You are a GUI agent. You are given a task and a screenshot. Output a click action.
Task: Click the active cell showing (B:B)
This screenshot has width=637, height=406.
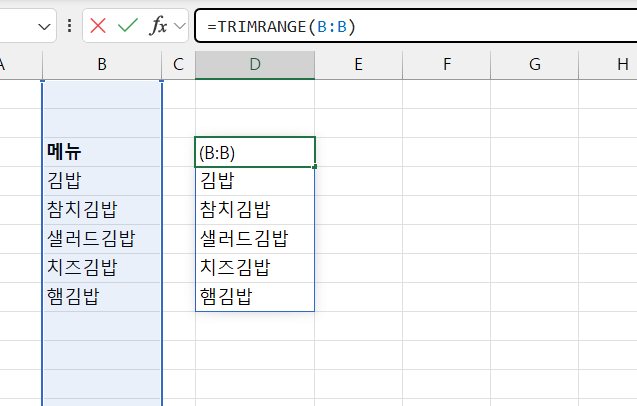(255, 152)
